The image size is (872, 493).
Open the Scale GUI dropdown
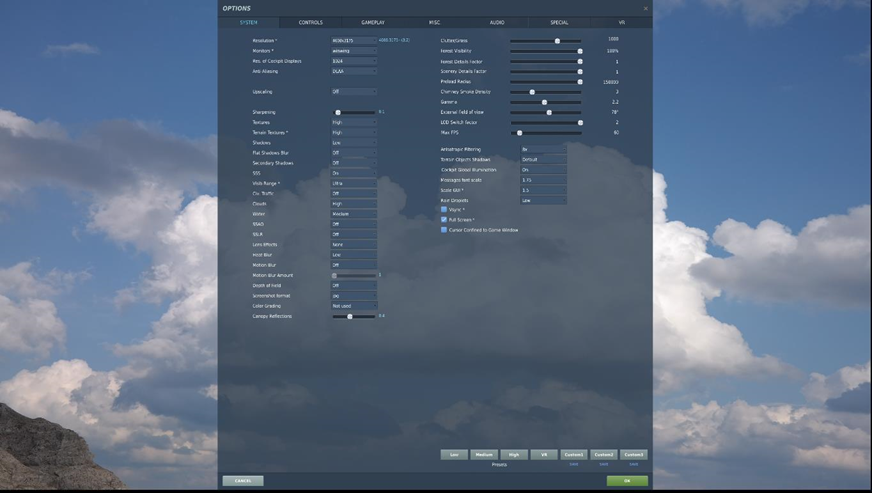[543, 190]
